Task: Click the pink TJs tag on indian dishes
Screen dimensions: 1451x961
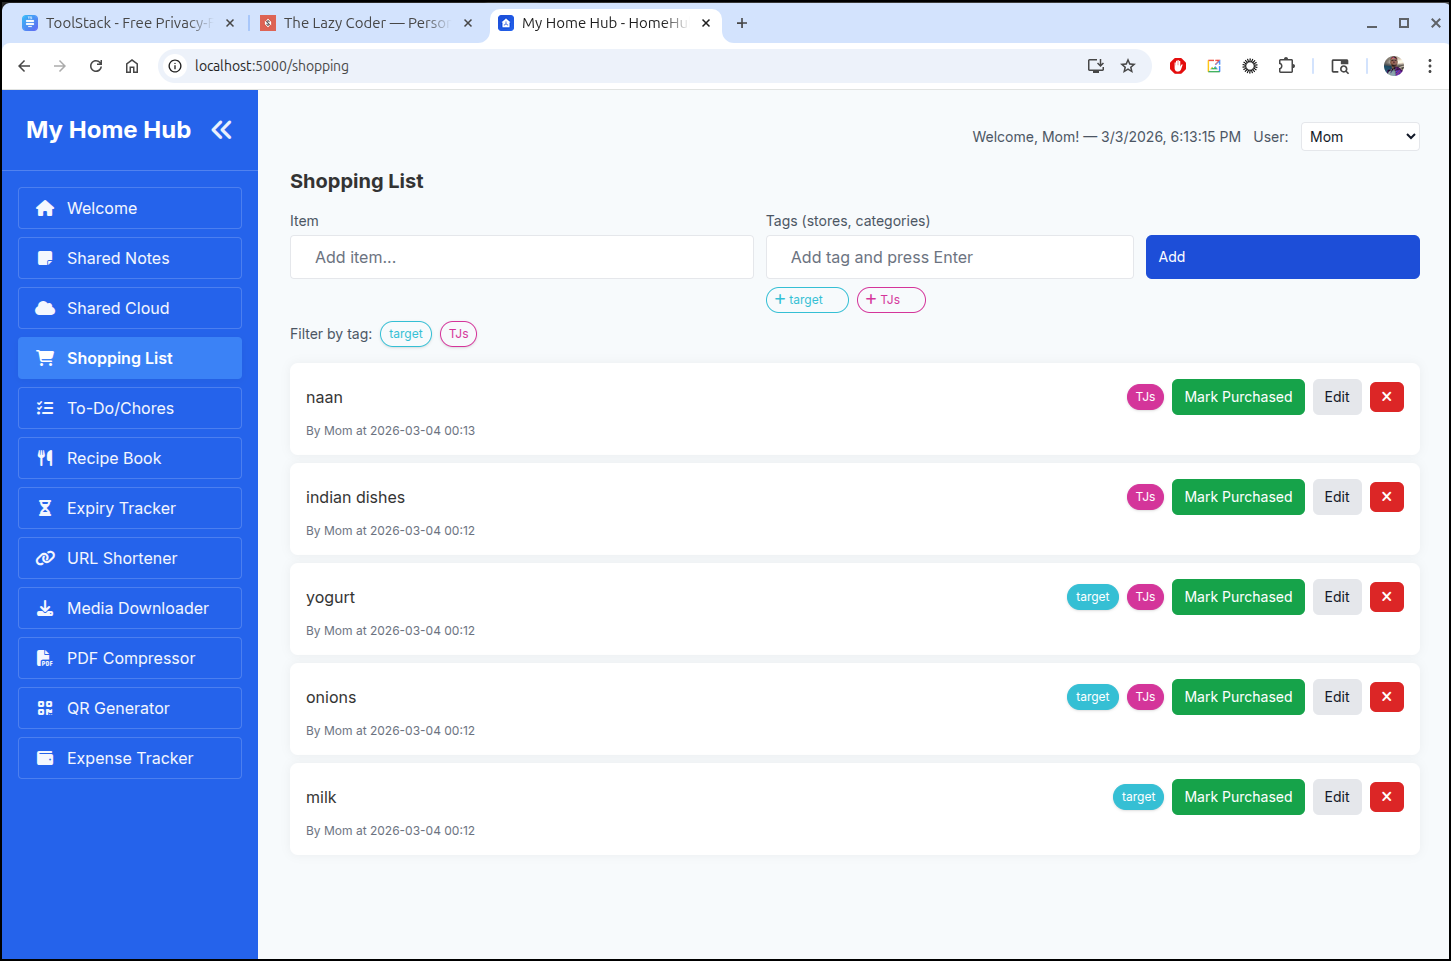Action: pyautogui.click(x=1145, y=497)
